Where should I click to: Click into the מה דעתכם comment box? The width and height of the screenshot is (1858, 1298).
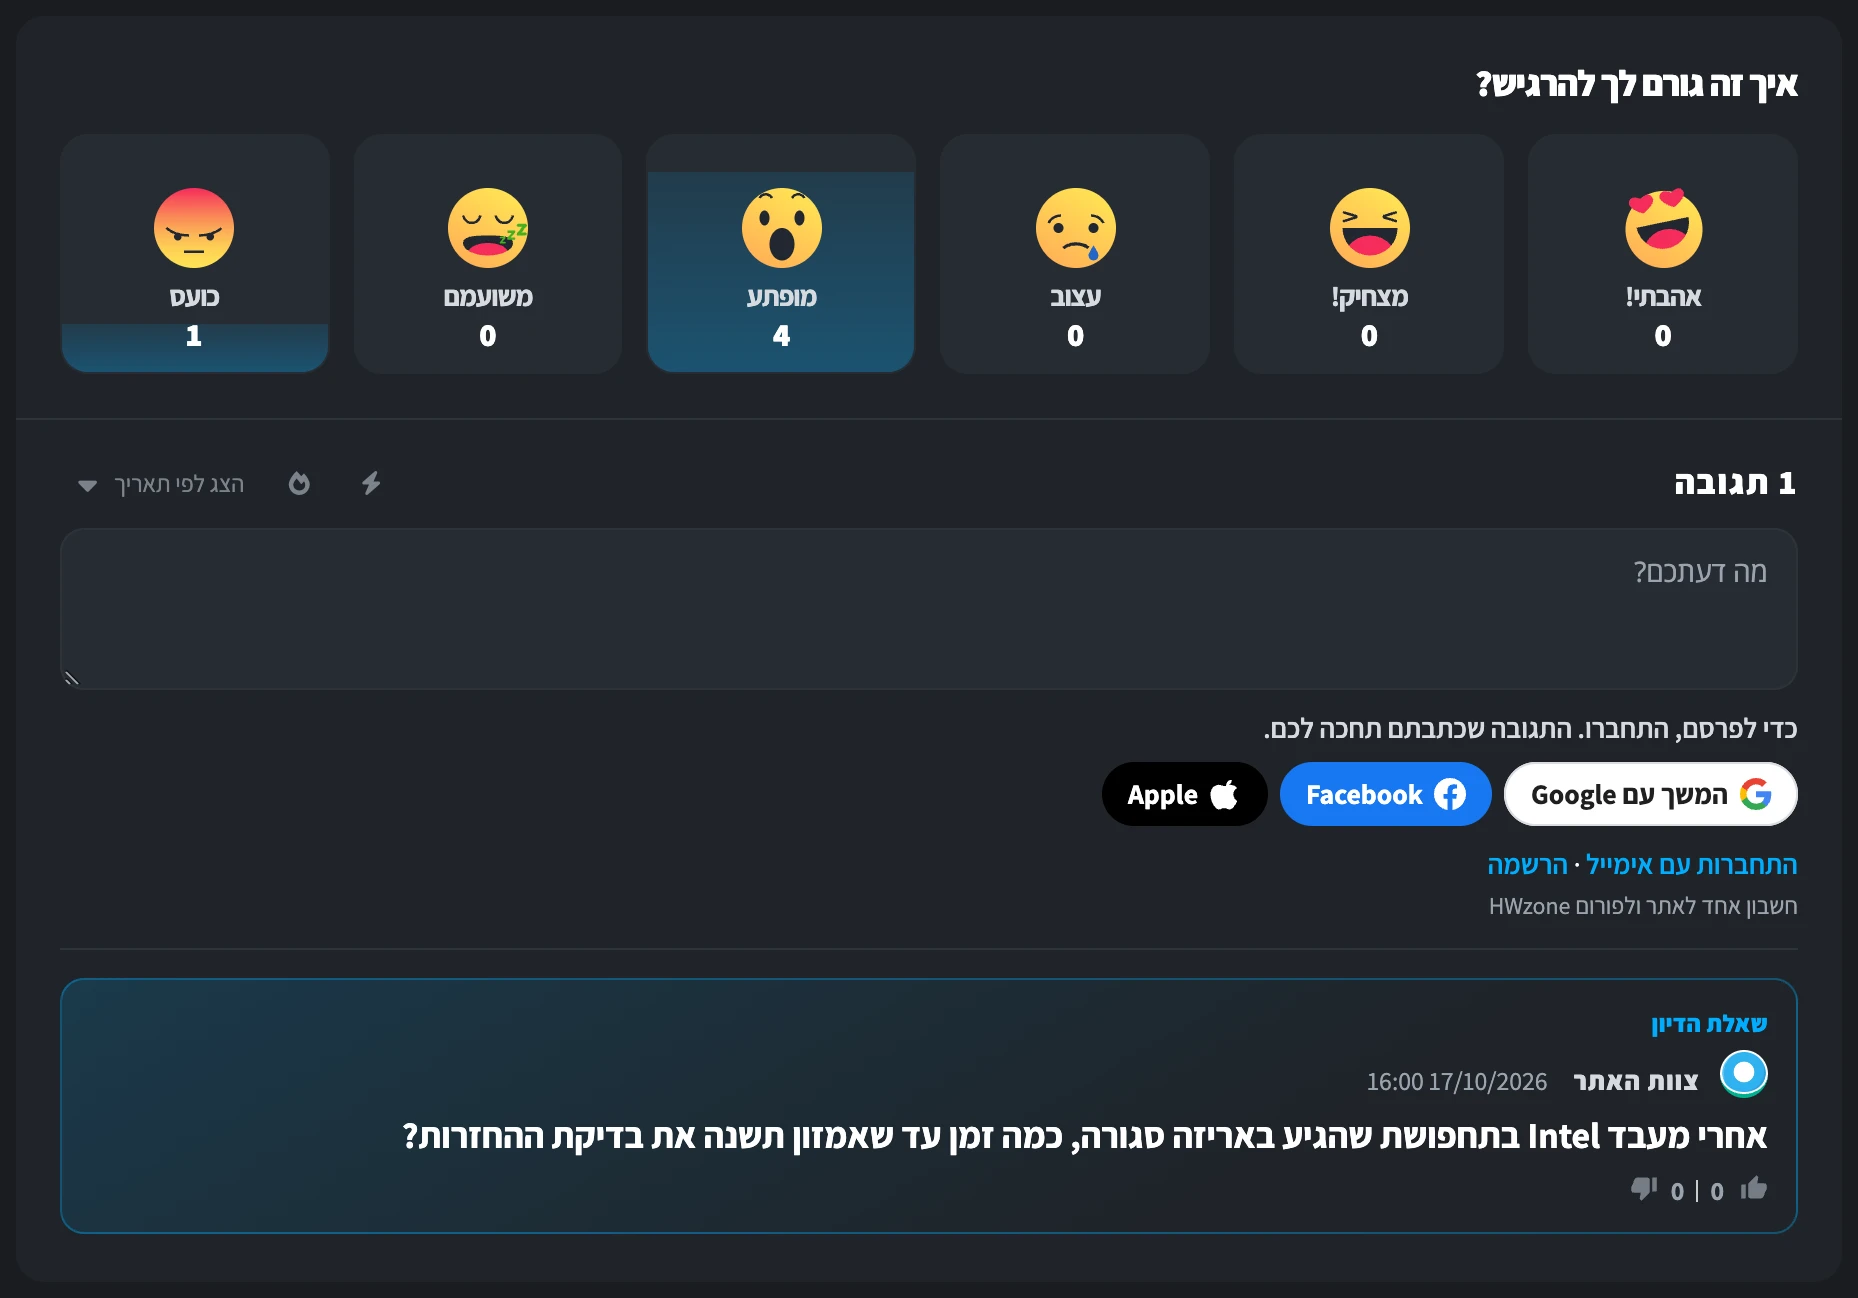929,609
